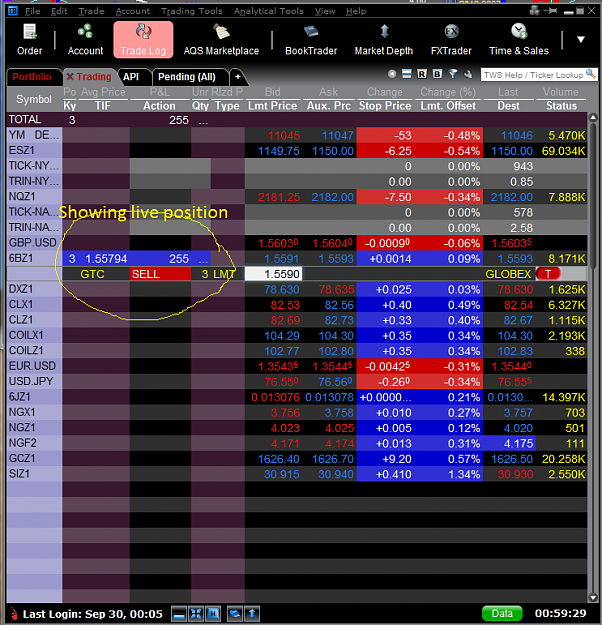Switch to the Pending (All) tab

tap(187, 77)
